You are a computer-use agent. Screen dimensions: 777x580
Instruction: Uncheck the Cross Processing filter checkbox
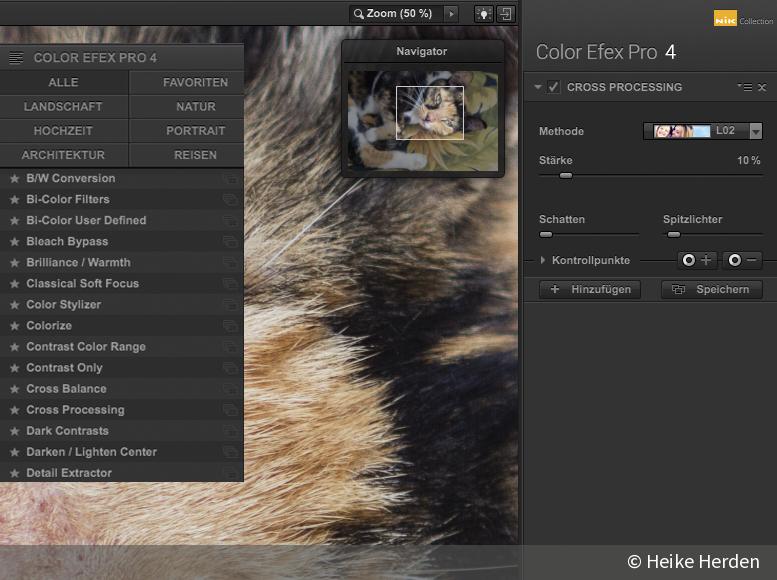(554, 88)
